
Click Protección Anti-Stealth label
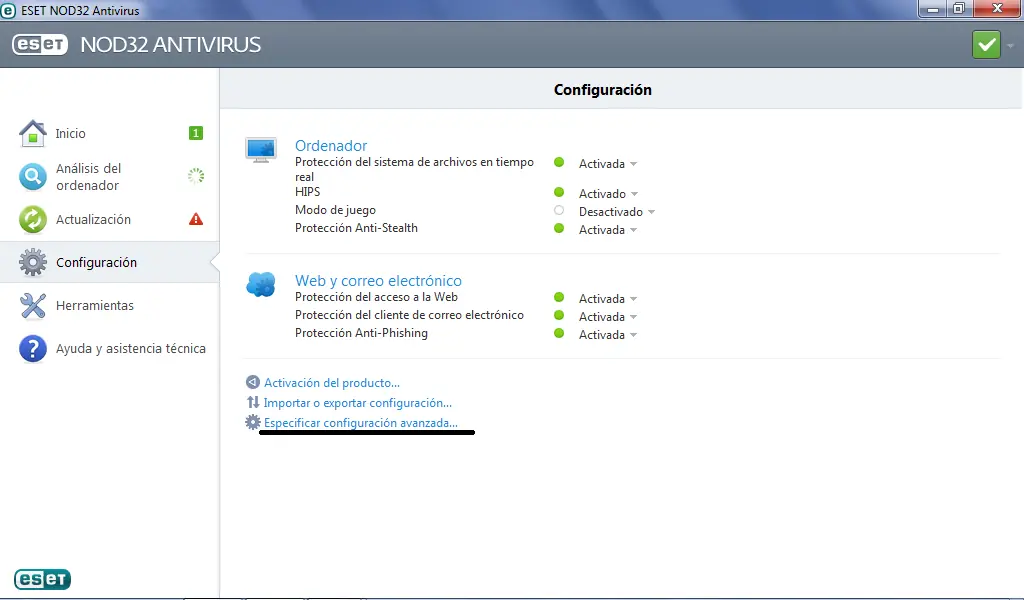(x=356, y=228)
